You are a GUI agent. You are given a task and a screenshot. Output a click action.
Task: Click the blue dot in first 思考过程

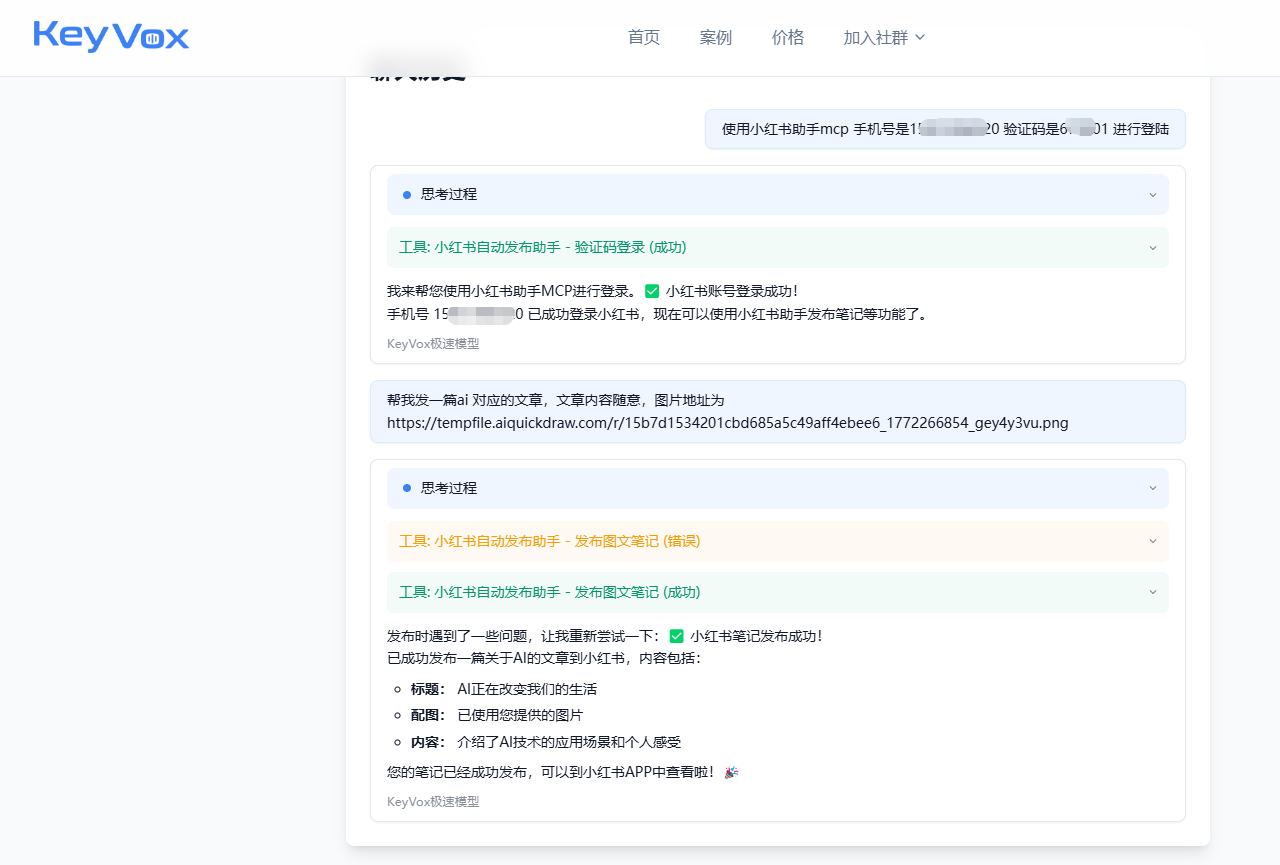407,195
